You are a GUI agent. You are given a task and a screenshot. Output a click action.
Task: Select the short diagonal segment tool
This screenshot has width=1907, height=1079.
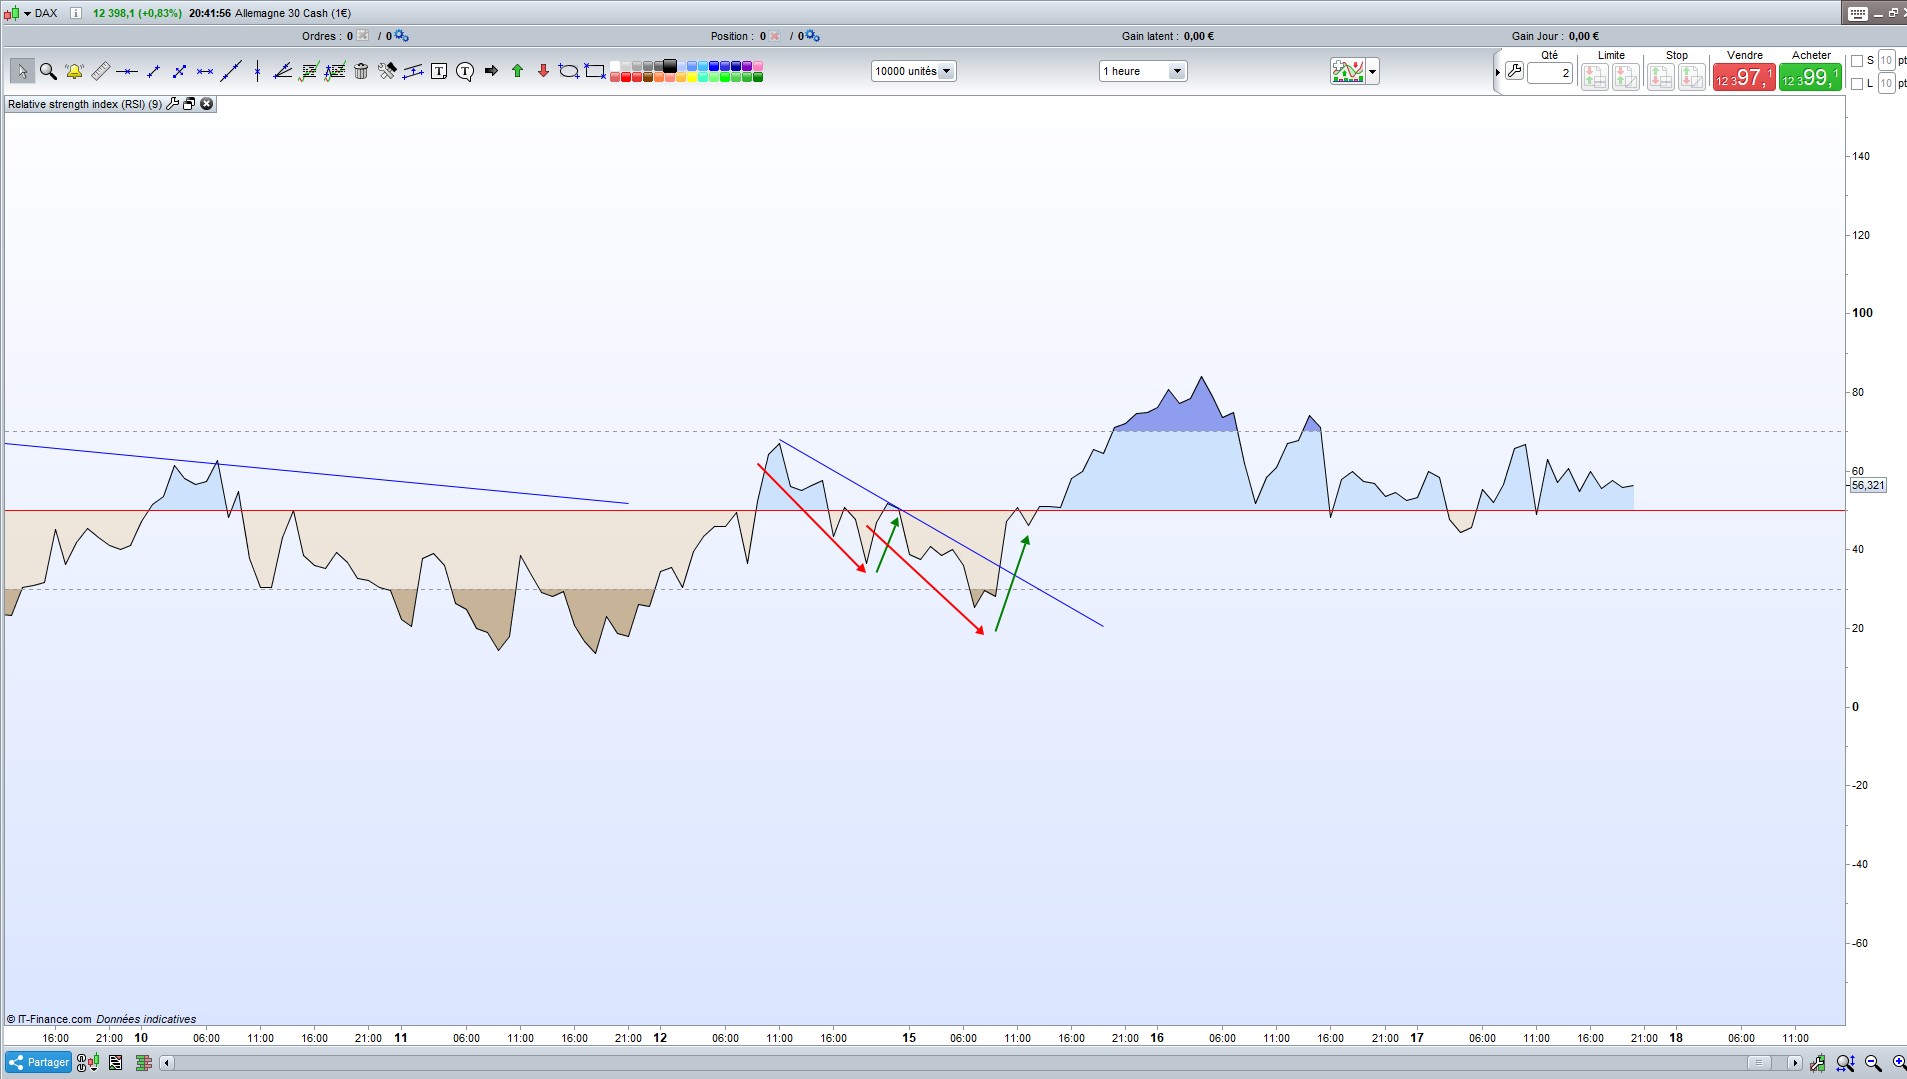coord(153,71)
